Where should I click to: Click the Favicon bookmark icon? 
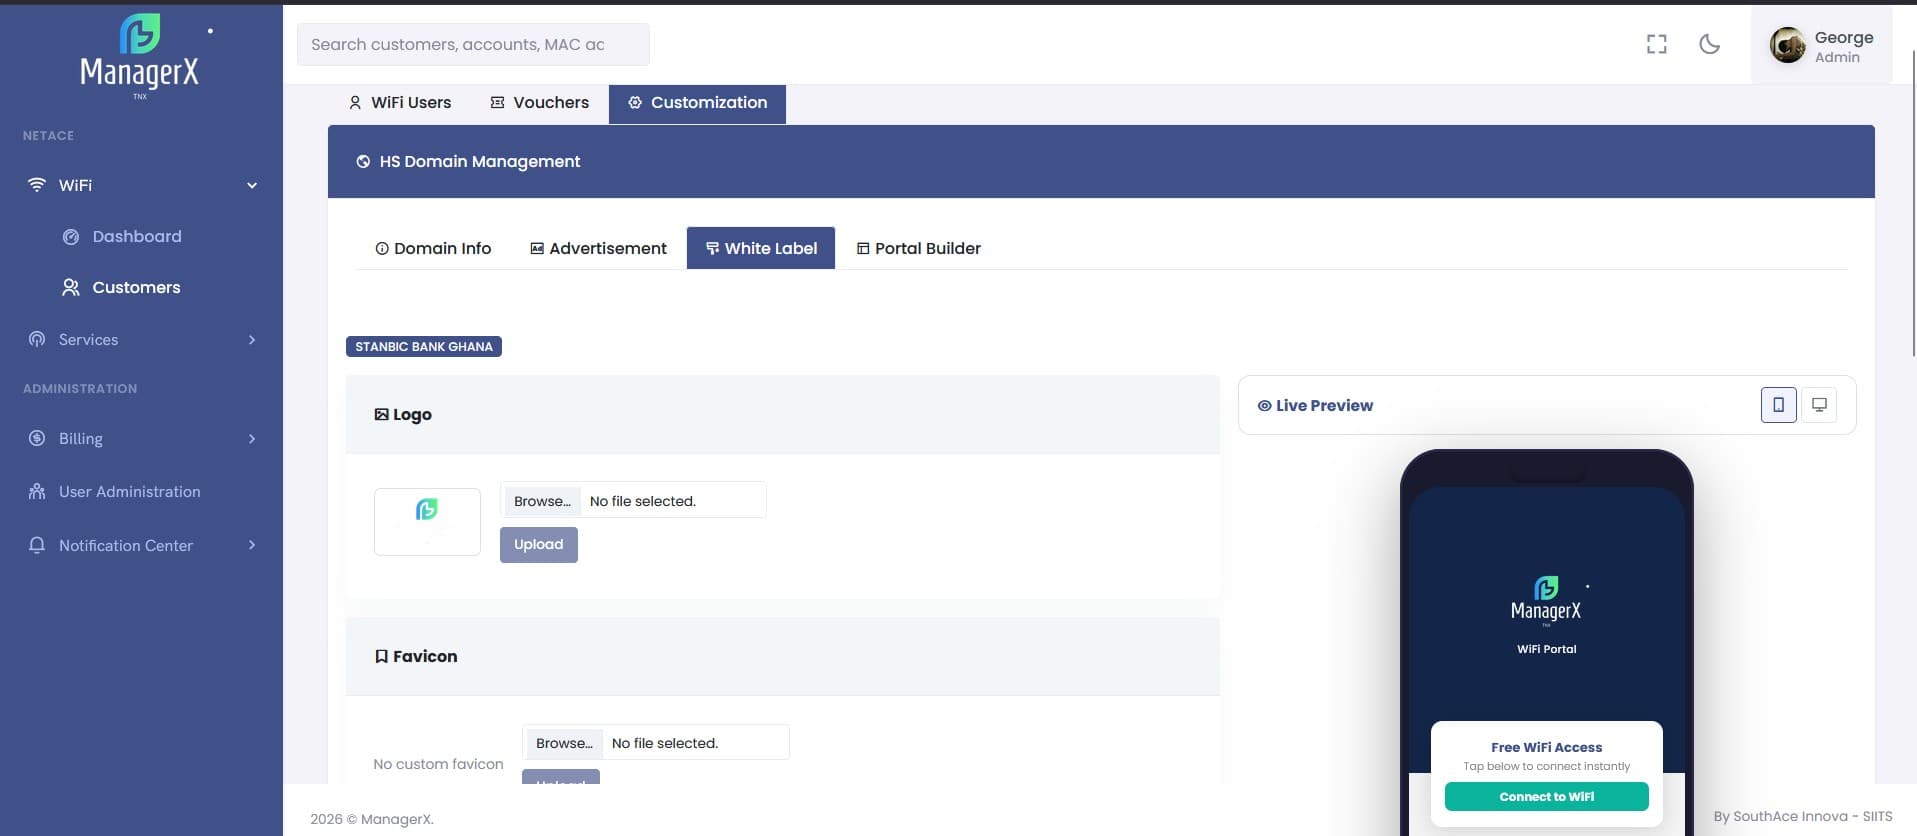(x=381, y=656)
